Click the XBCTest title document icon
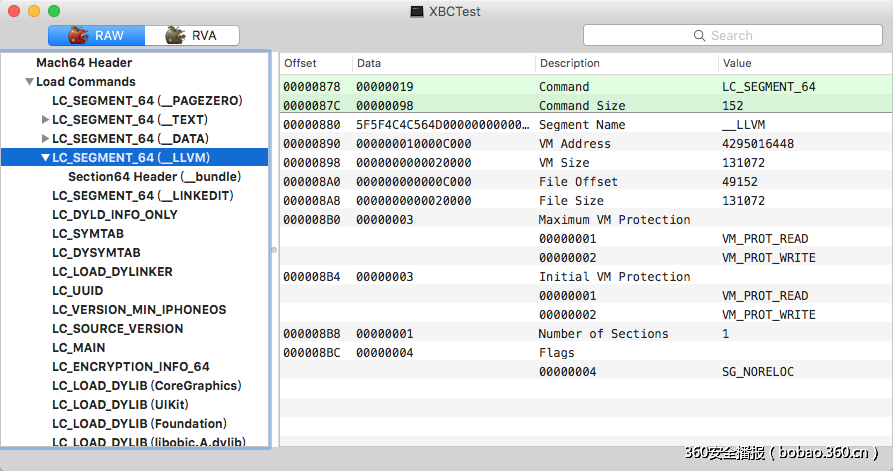The width and height of the screenshot is (893, 471). [417, 11]
